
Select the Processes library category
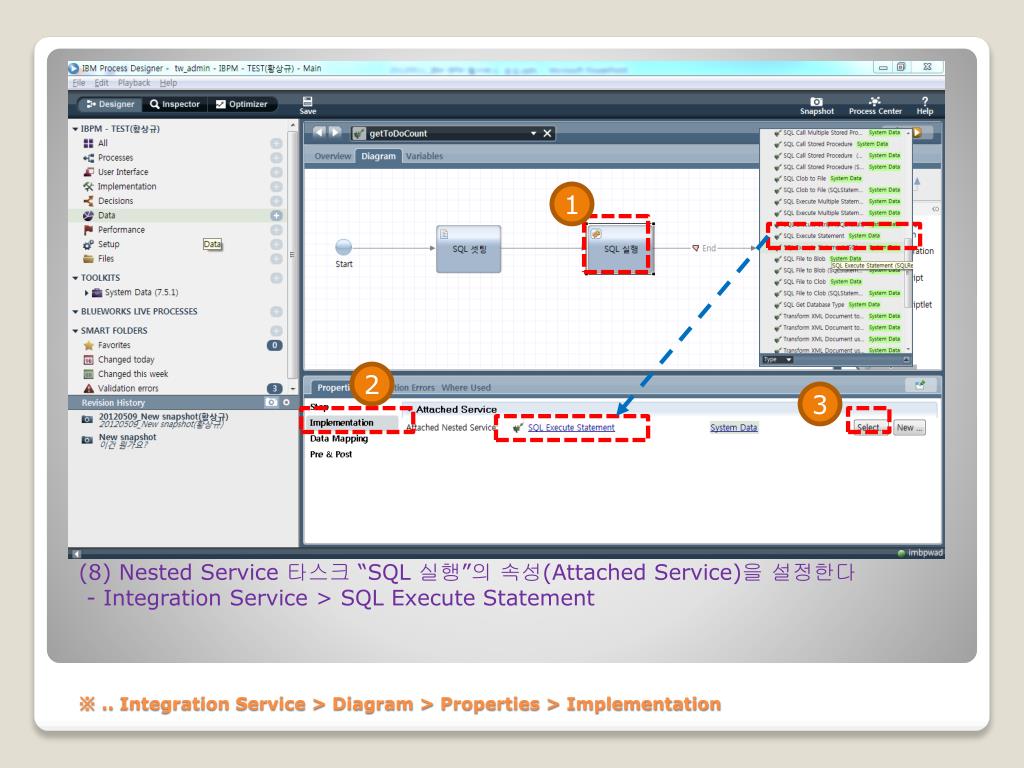108,157
